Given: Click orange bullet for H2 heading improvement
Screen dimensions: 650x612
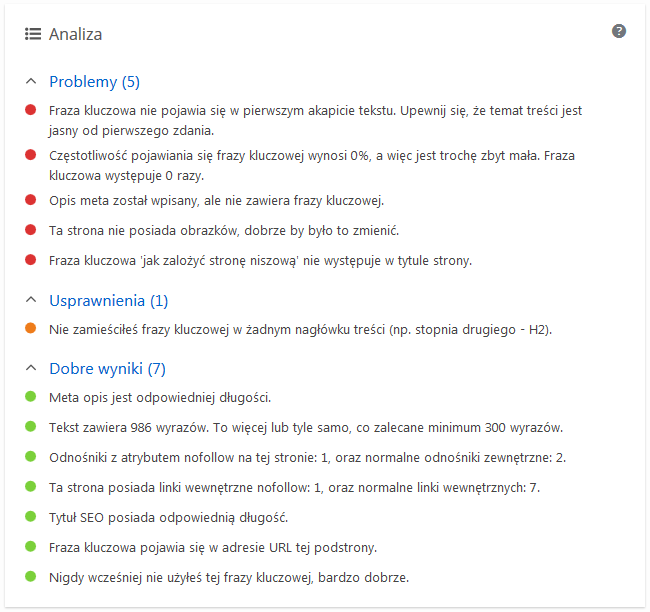Looking at the screenshot, I should [x=31, y=329].
